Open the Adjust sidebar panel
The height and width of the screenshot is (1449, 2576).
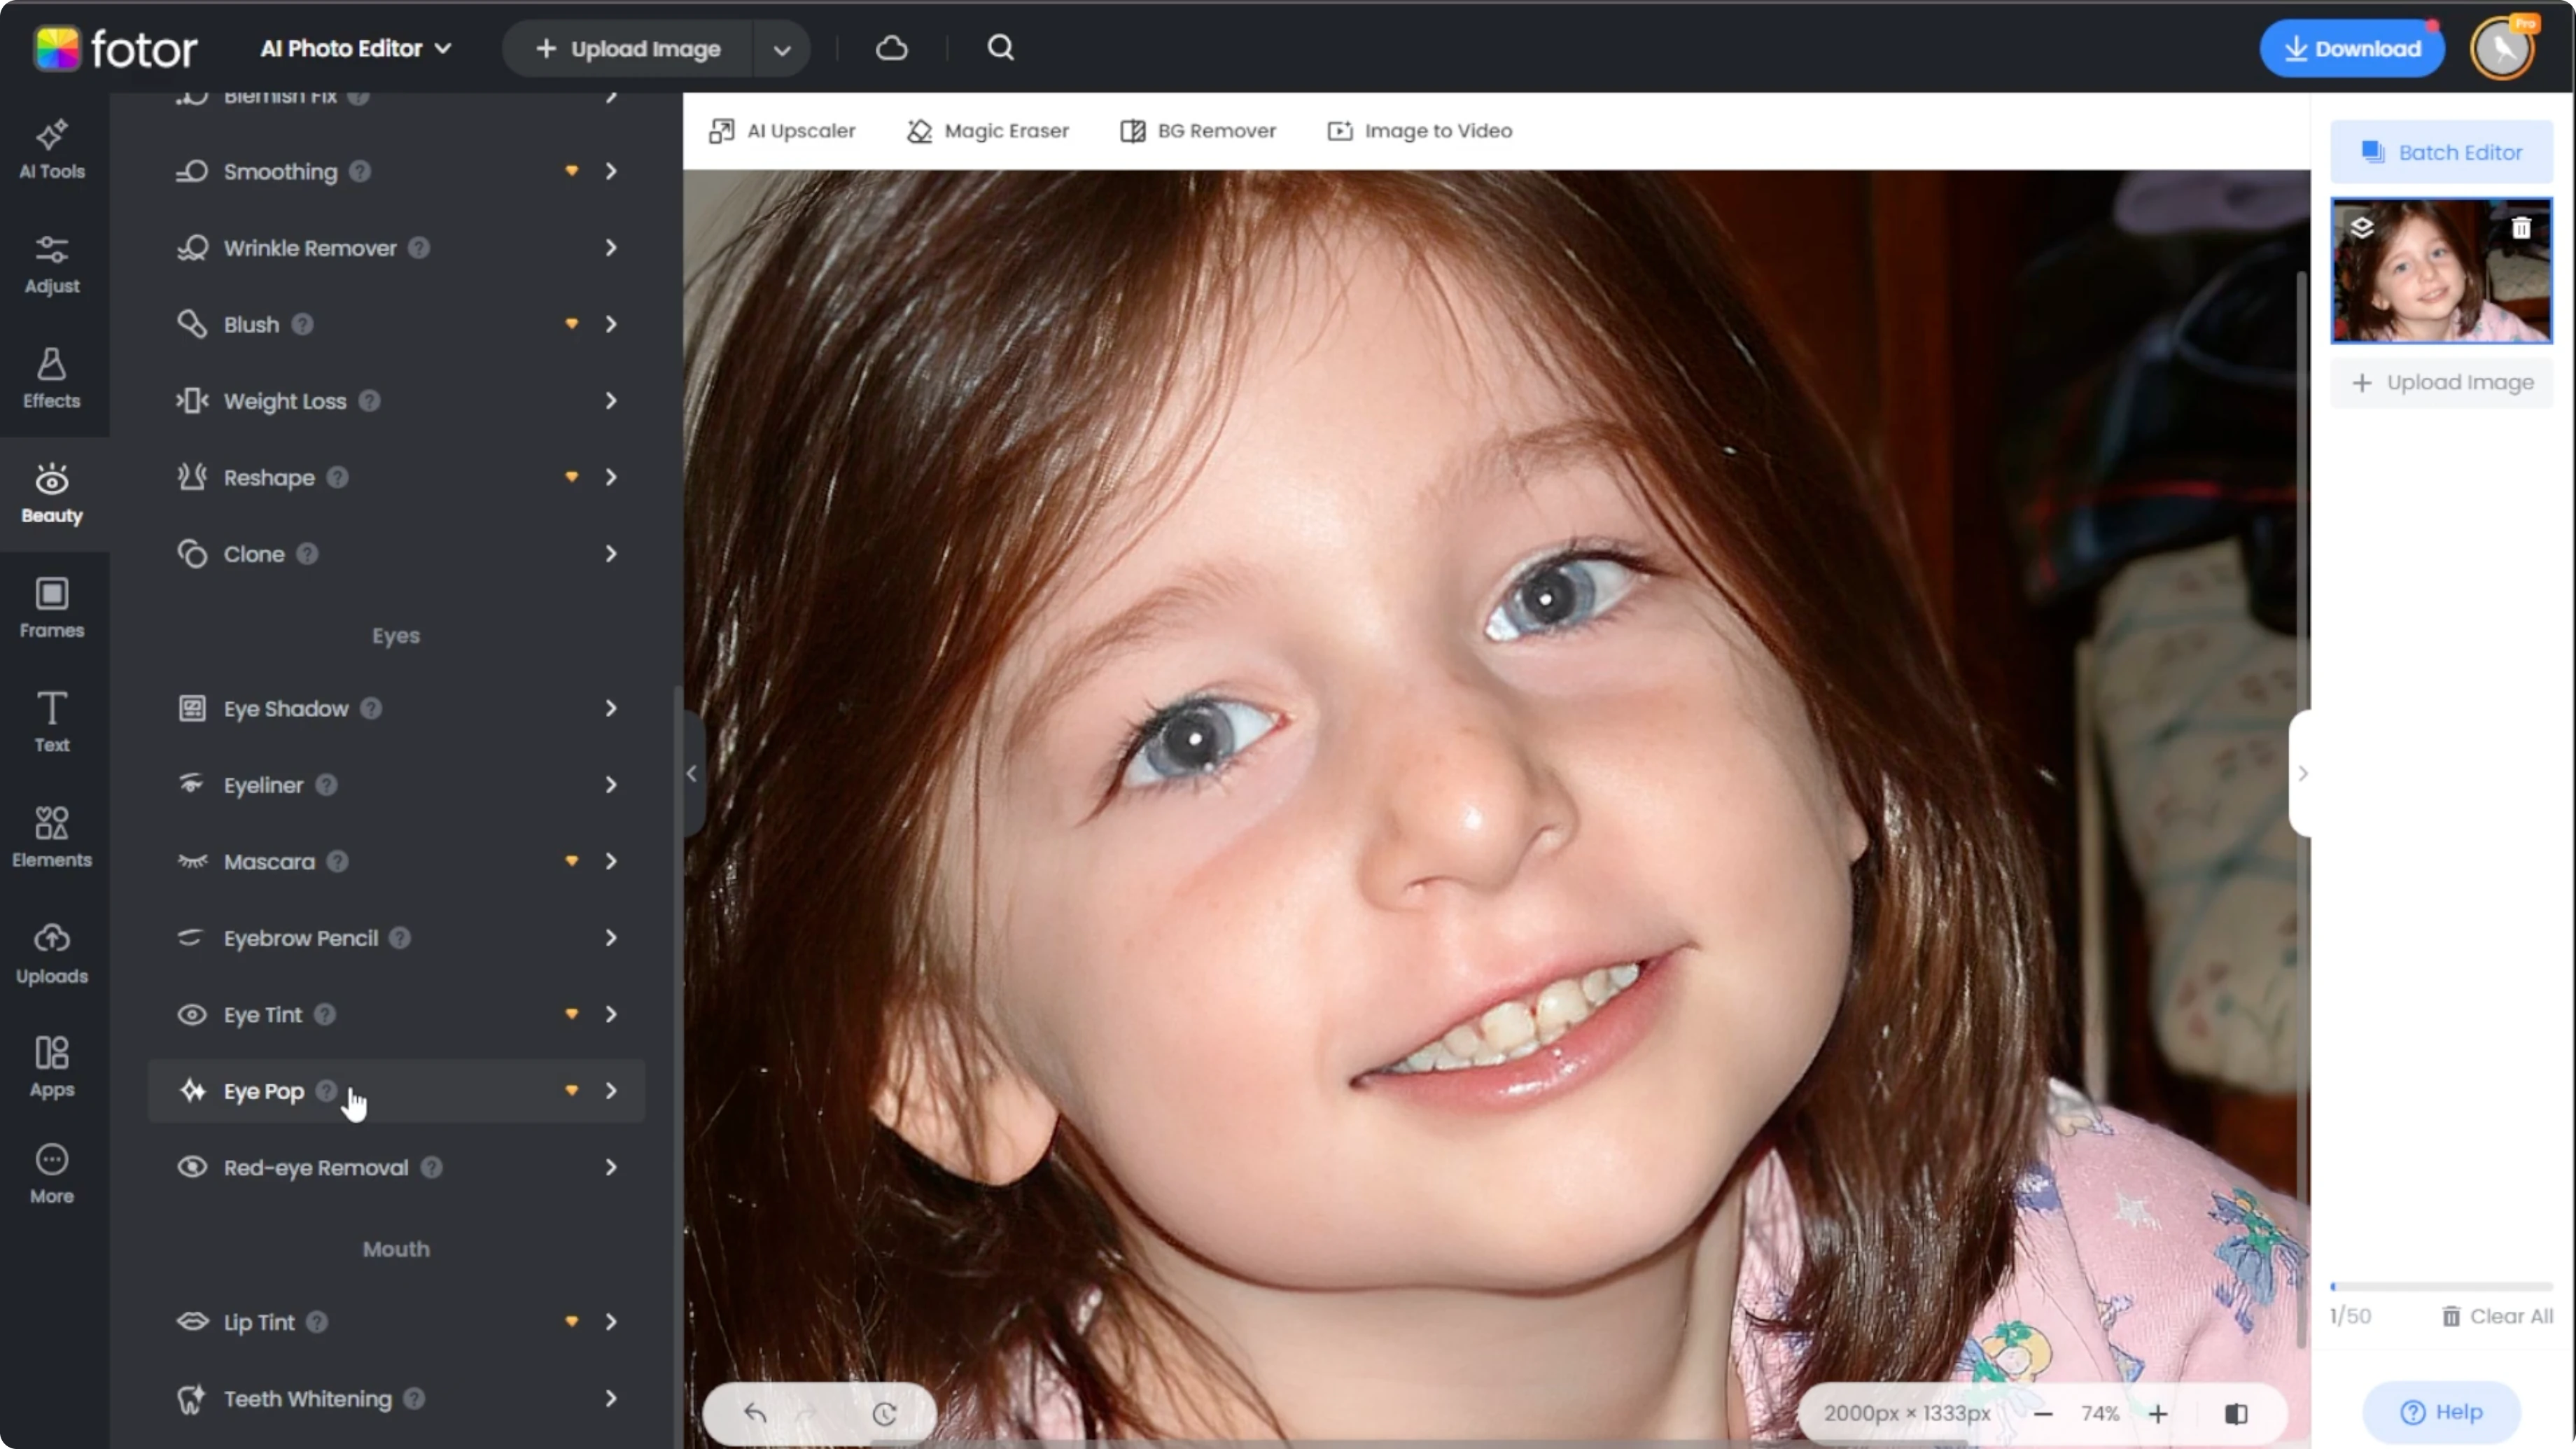tap(52, 264)
